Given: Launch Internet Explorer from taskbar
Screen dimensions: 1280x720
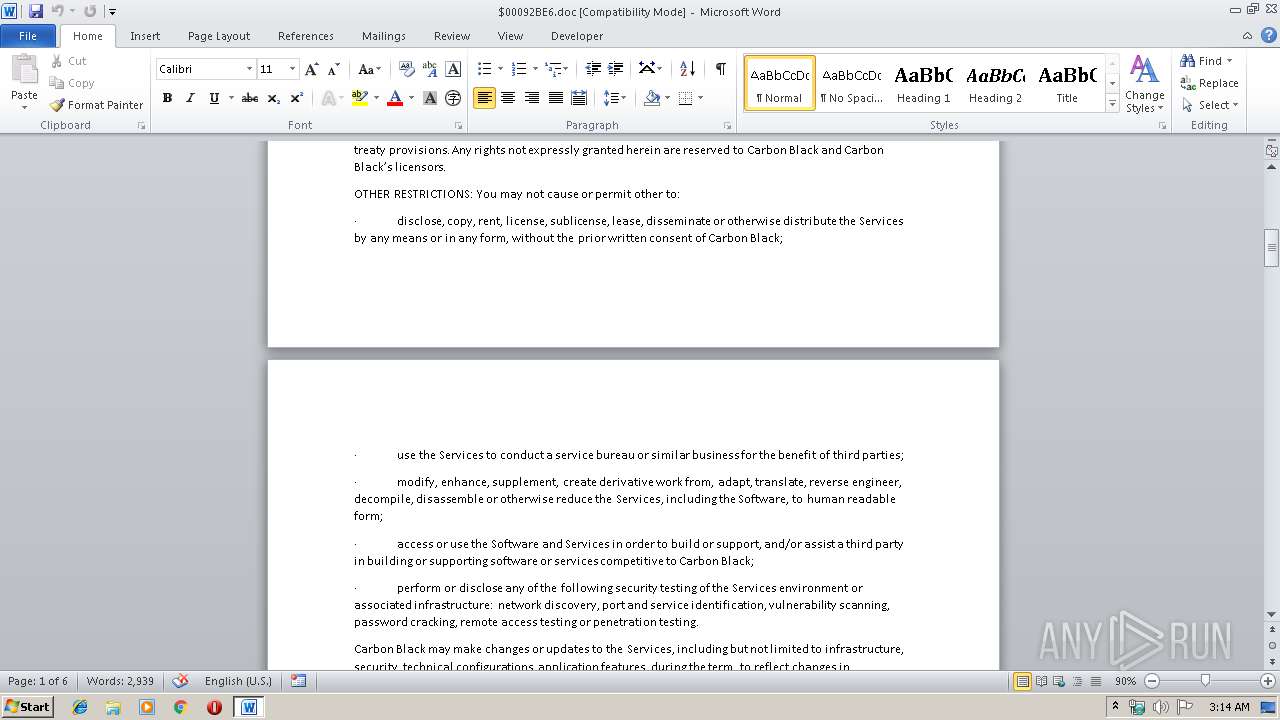Looking at the screenshot, I should [80, 707].
